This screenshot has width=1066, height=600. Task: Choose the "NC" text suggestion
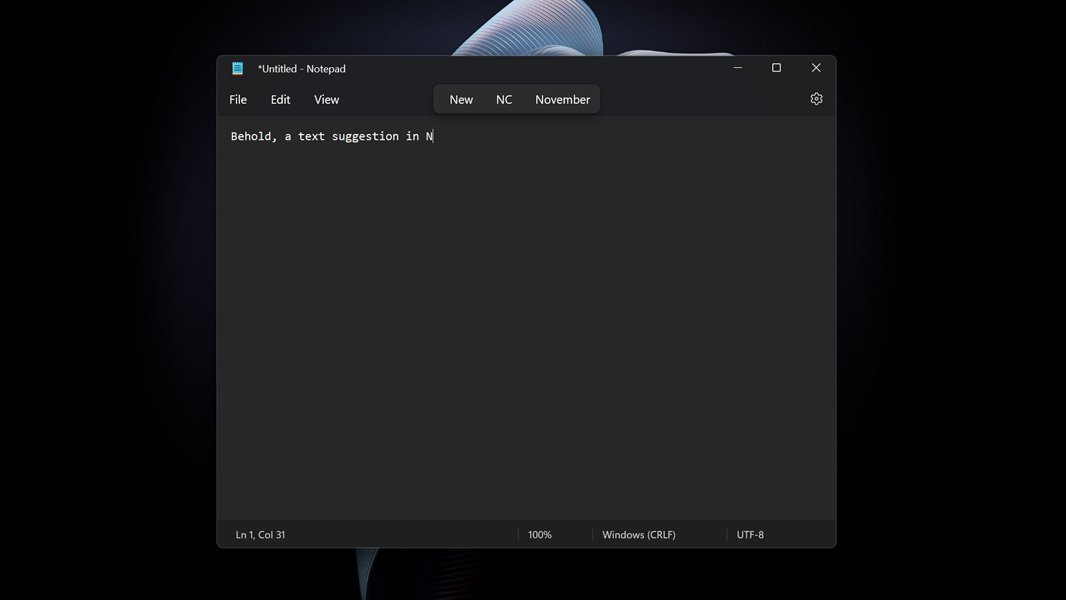504,100
